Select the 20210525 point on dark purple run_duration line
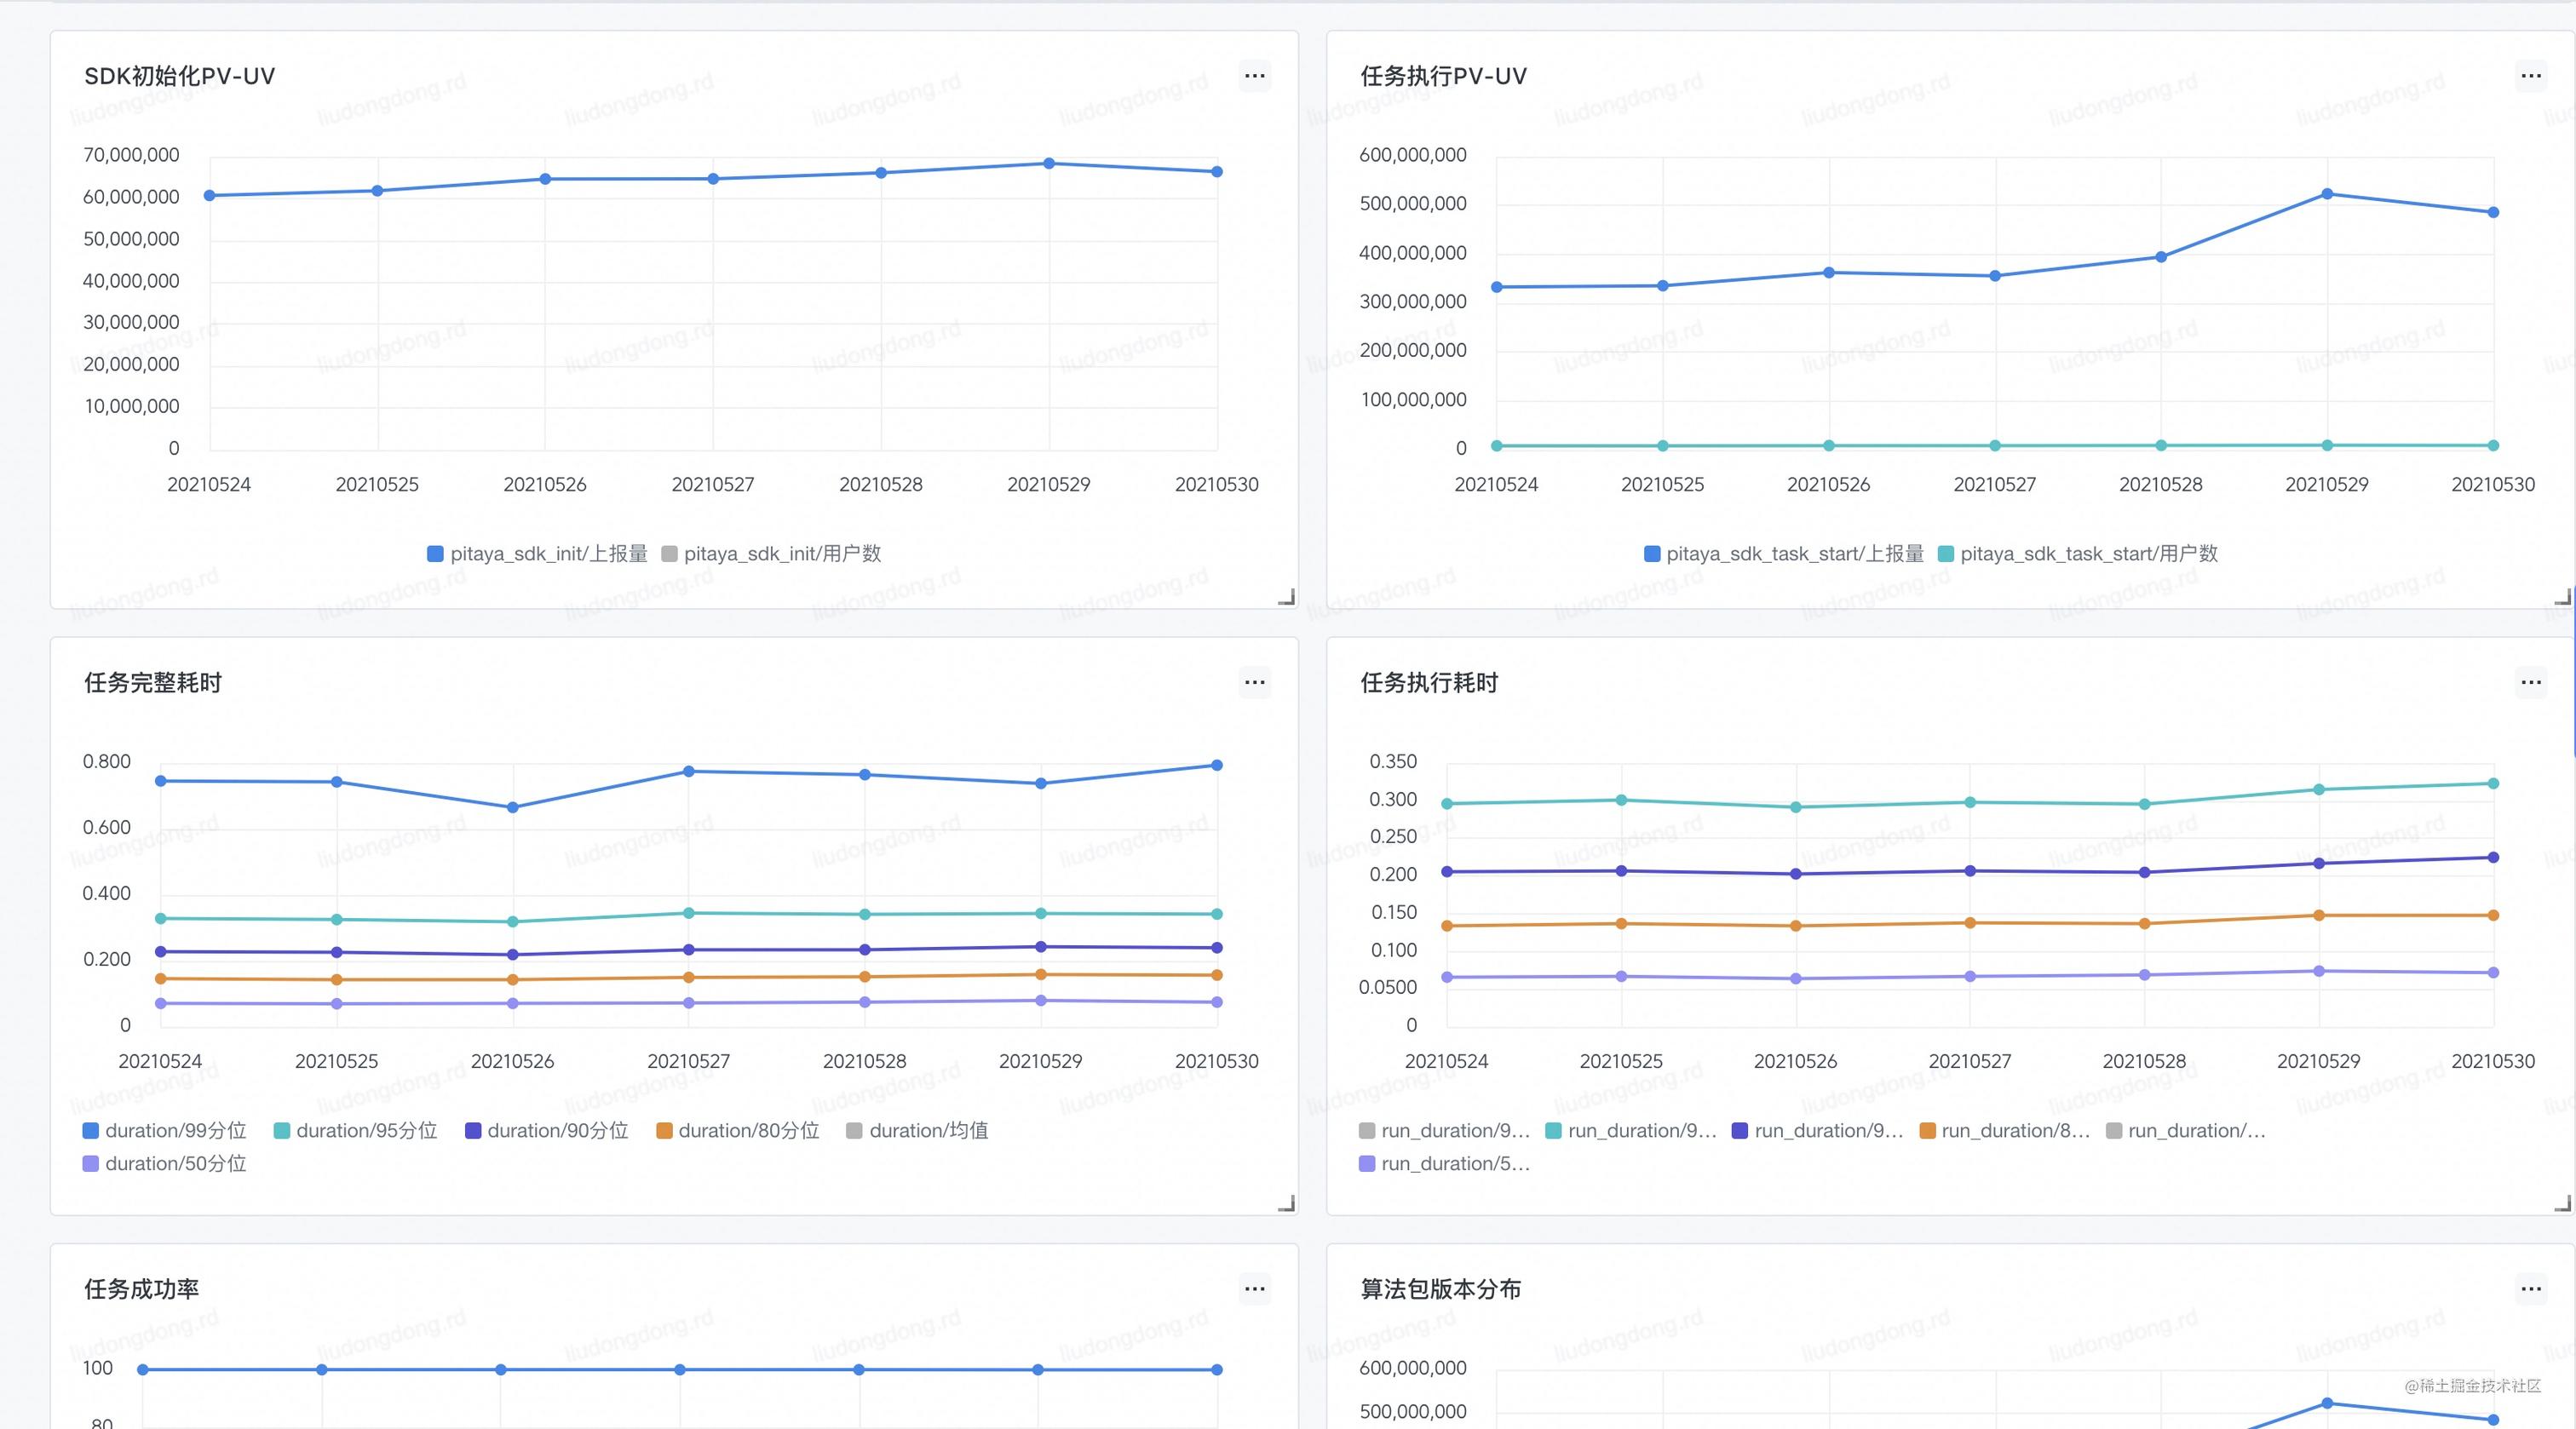Image resolution: width=2576 pixels, height=1429 pixels. click(x=1622, y=871)
